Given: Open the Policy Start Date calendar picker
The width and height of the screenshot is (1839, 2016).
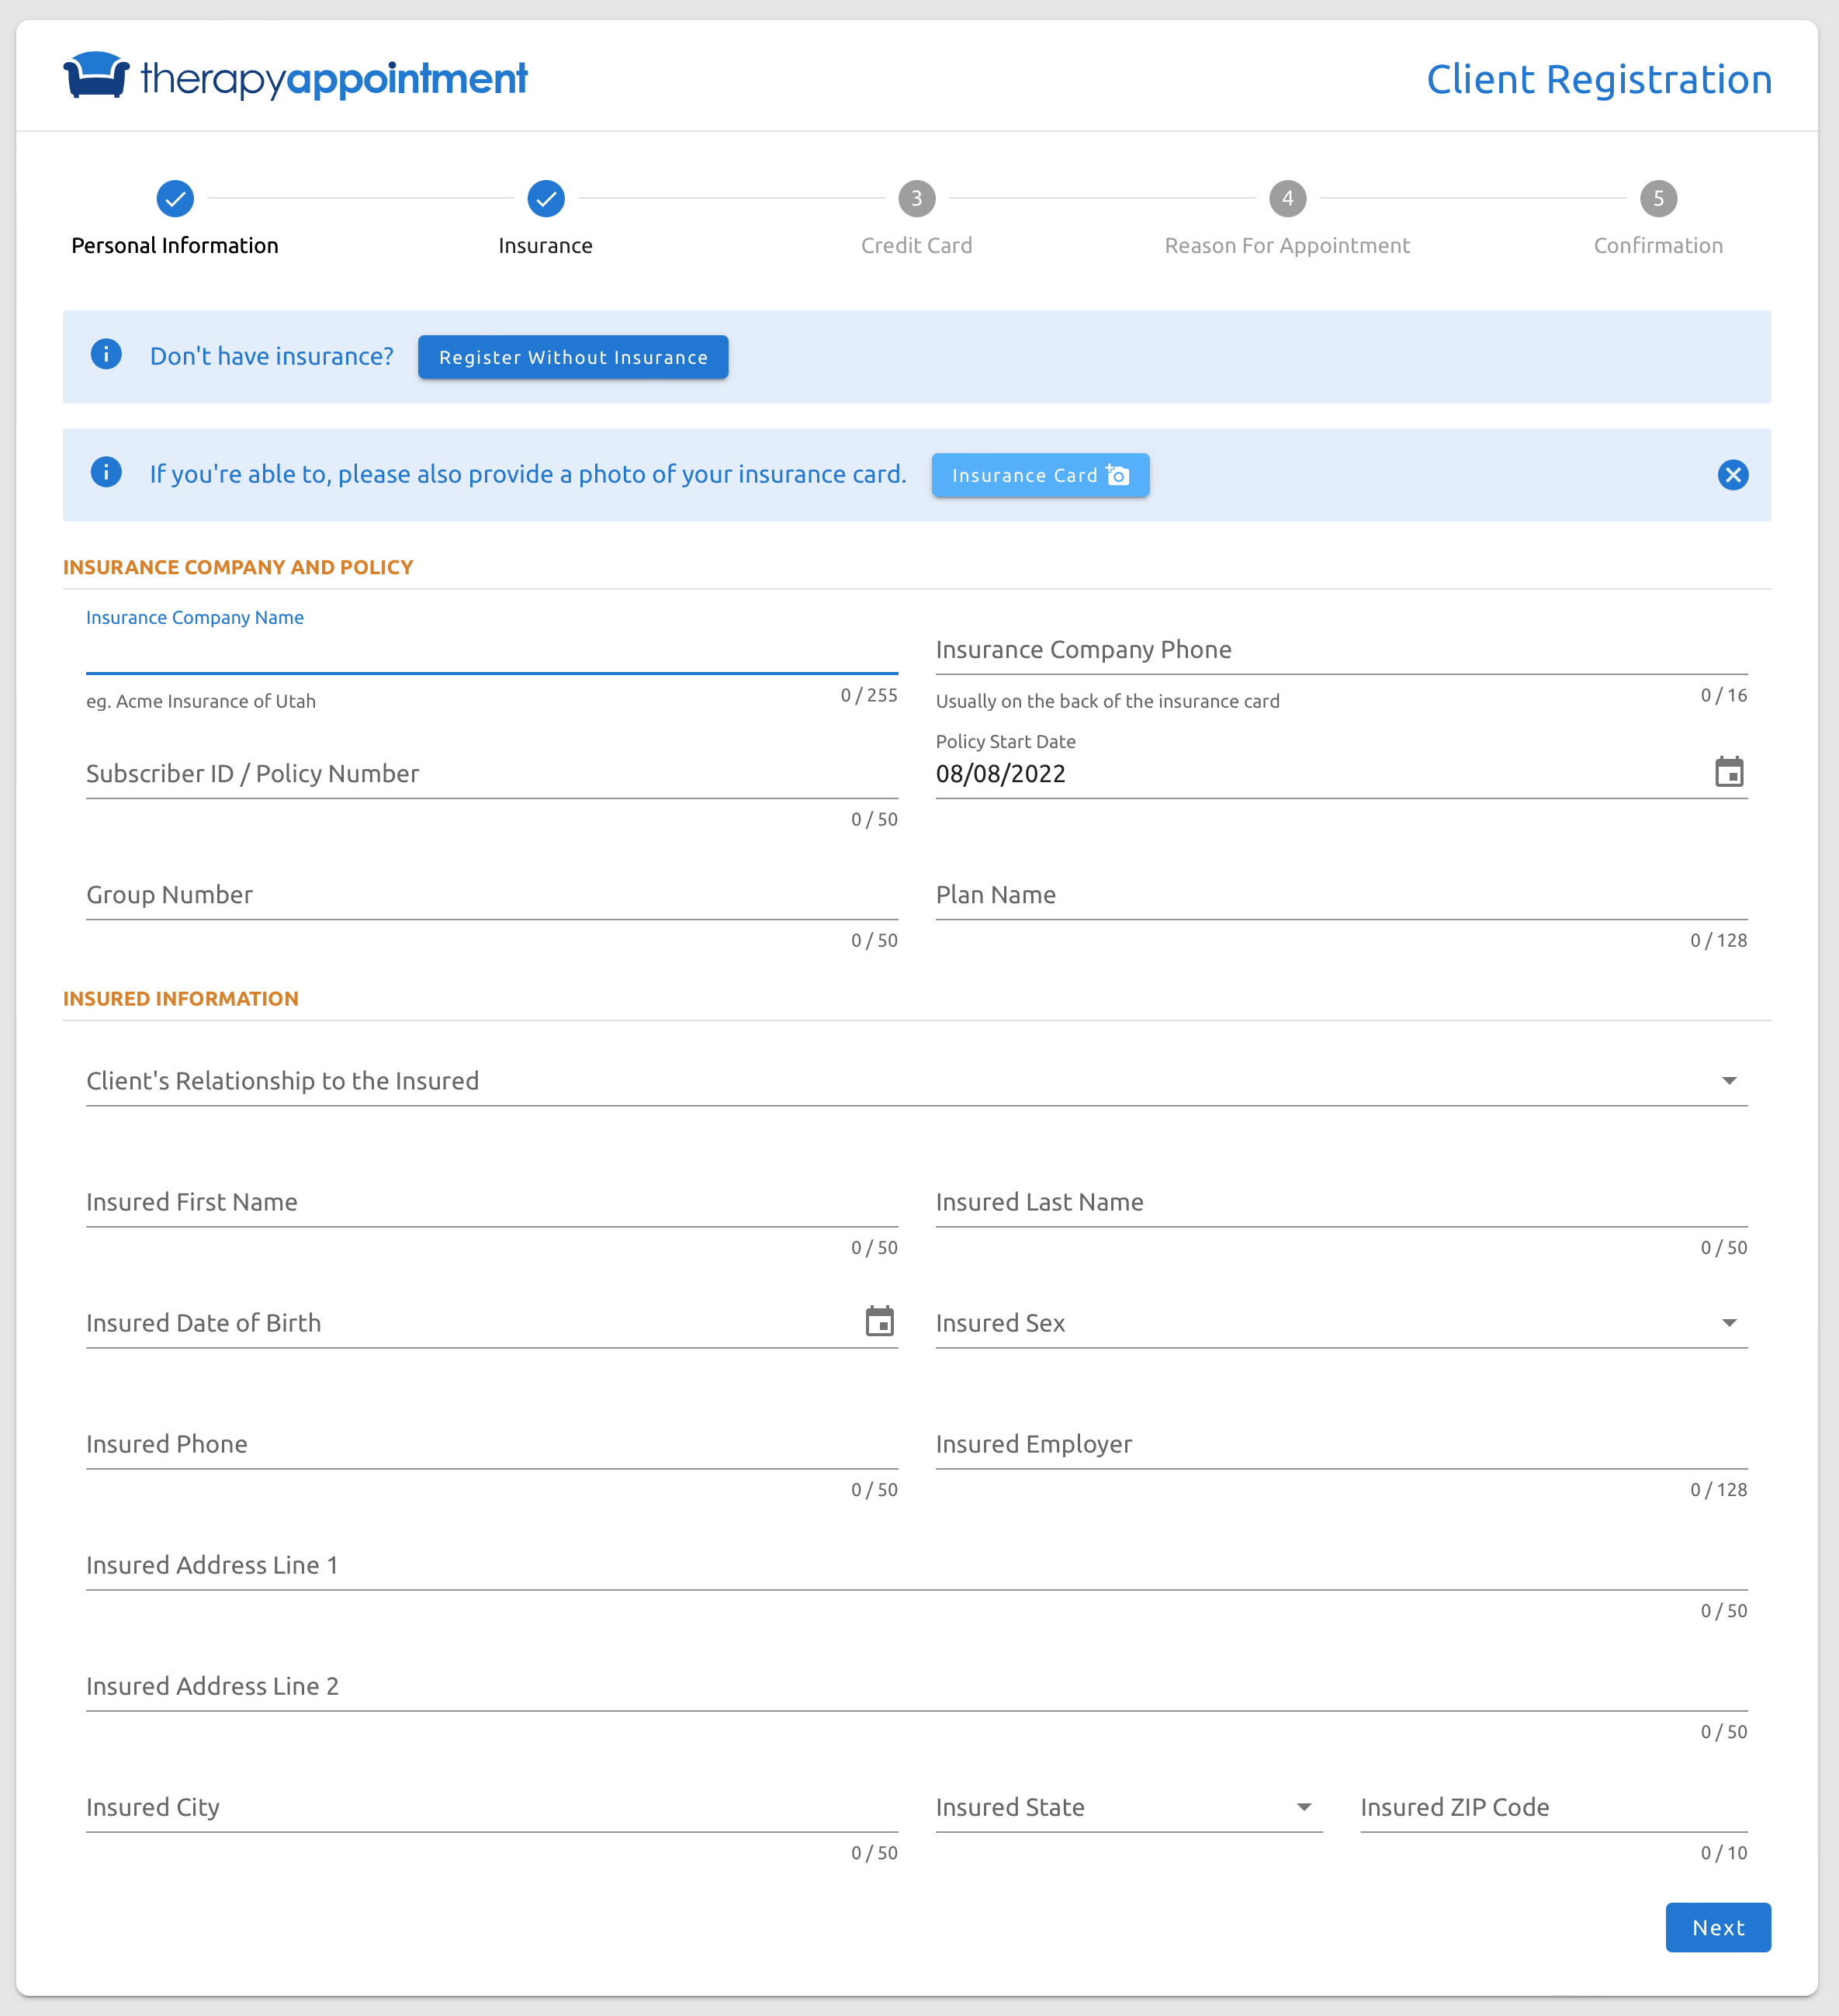Looking at the screenshot, I should pos(1730,771).
